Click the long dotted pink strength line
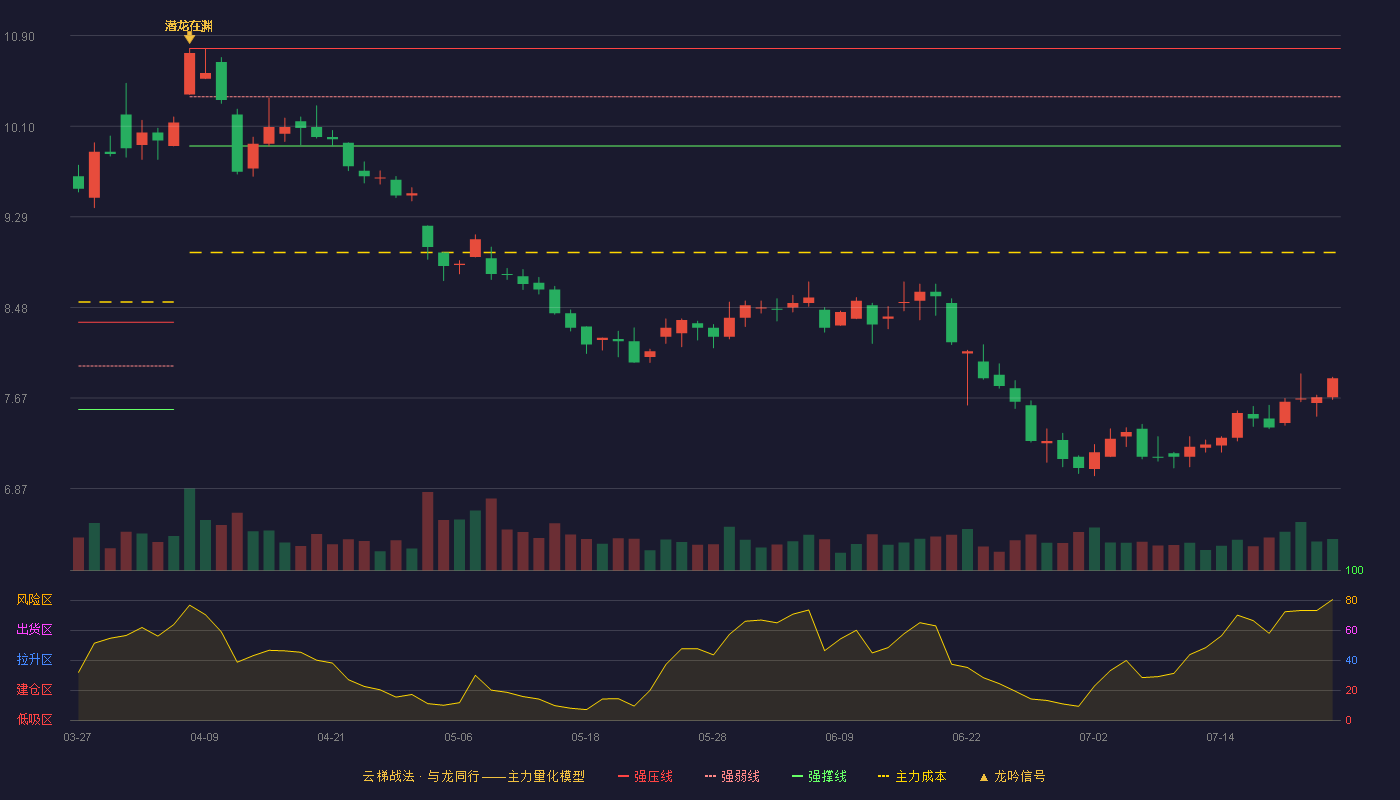 click(x=765, y=97)
